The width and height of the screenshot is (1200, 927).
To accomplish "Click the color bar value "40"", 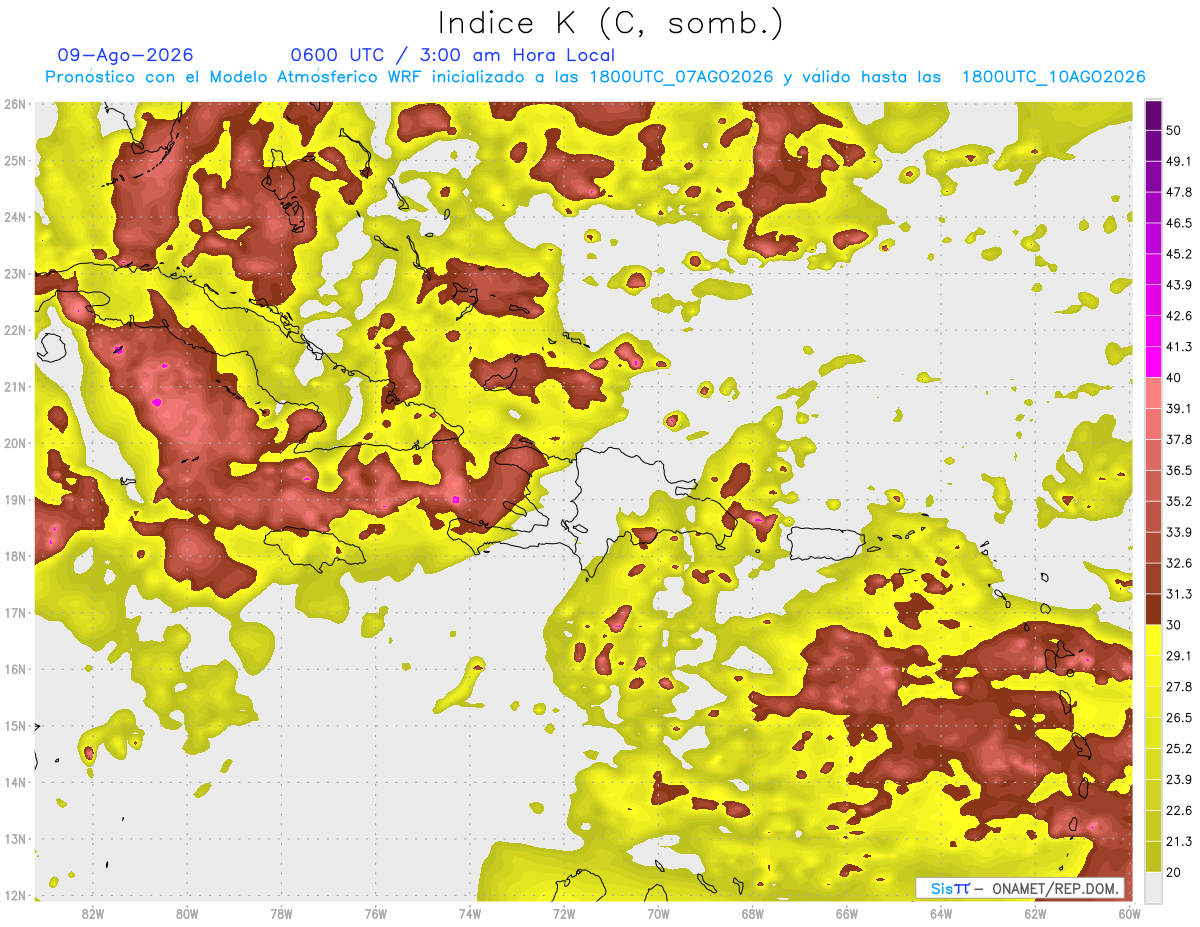I will tap(1174, 378).
